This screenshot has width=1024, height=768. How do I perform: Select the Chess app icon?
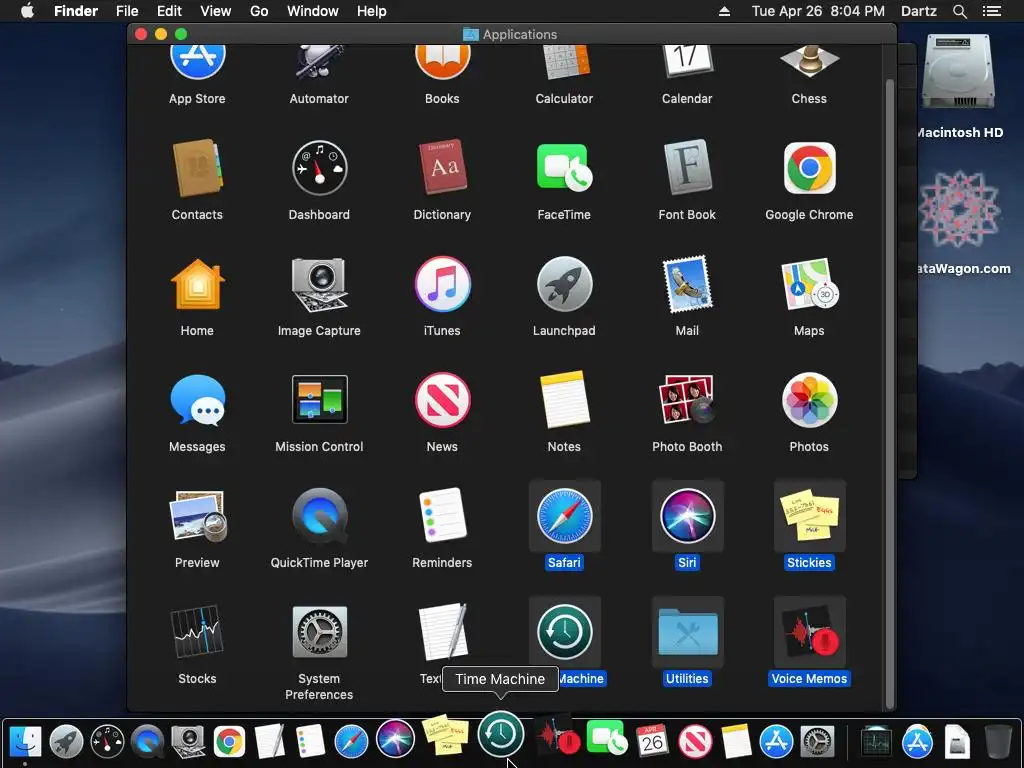click(809, 63)
